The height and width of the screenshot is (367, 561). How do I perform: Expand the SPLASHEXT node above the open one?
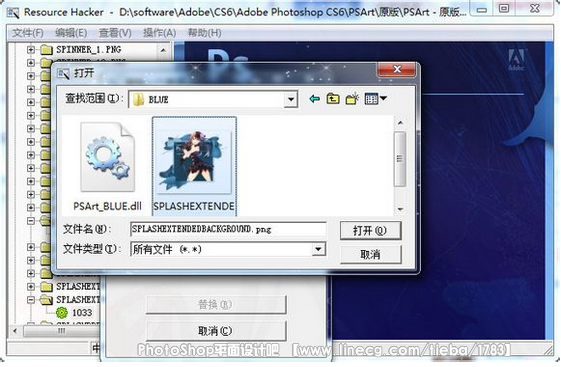pyautogui.click(x=31, y=286)
